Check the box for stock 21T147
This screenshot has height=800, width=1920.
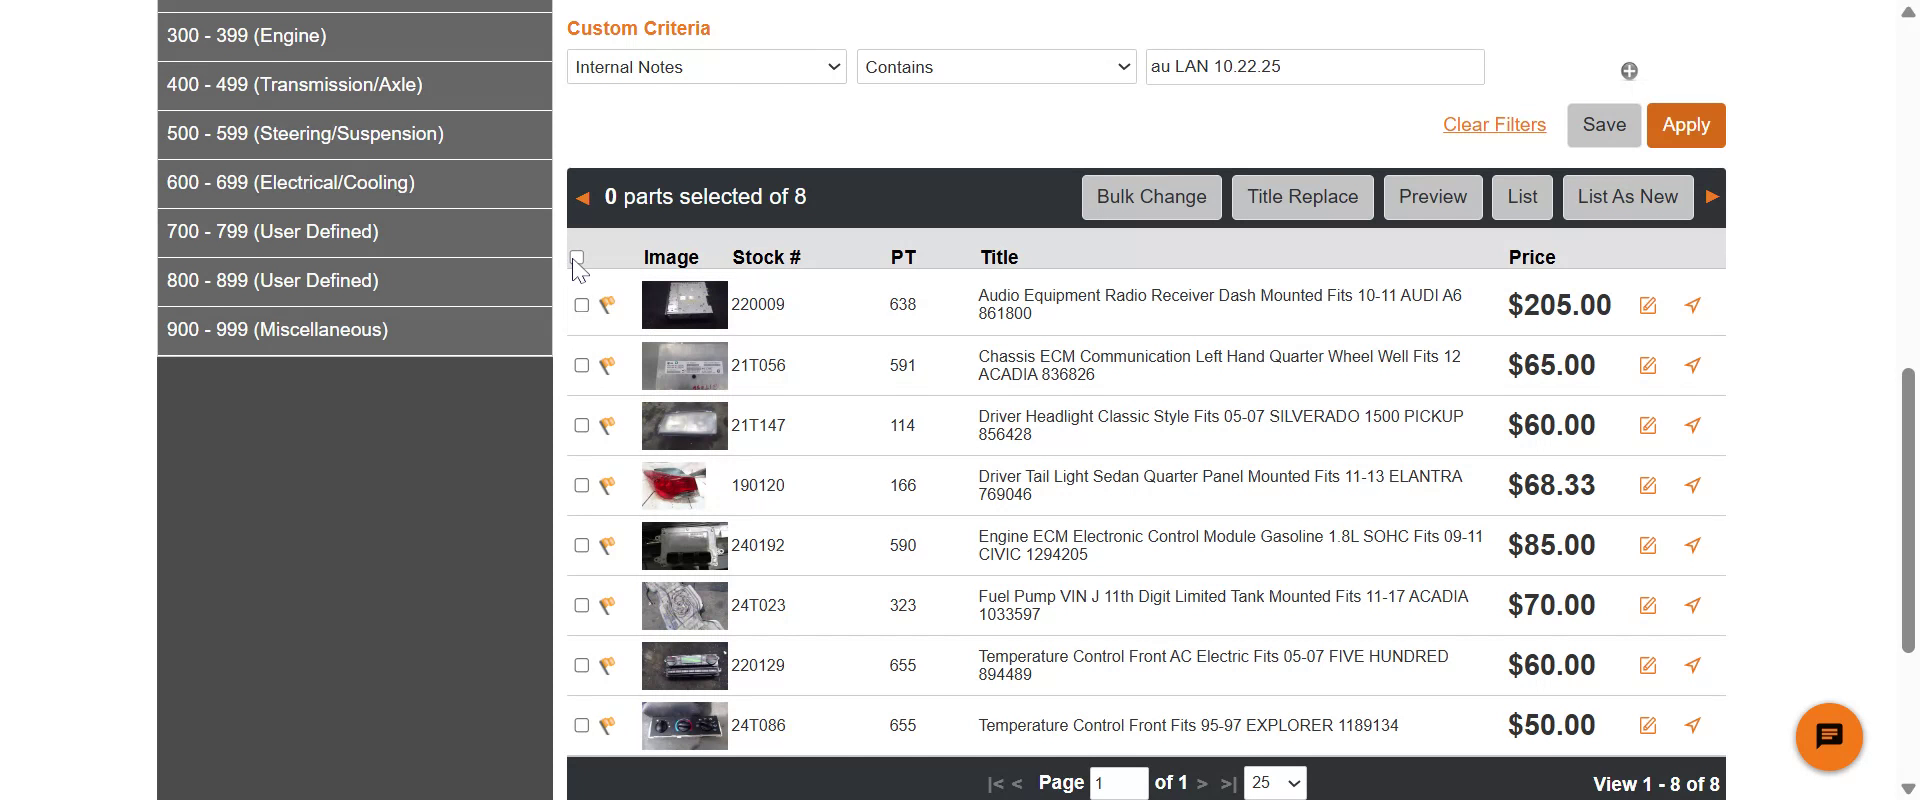pyautogui.click(x=582, y=425)
